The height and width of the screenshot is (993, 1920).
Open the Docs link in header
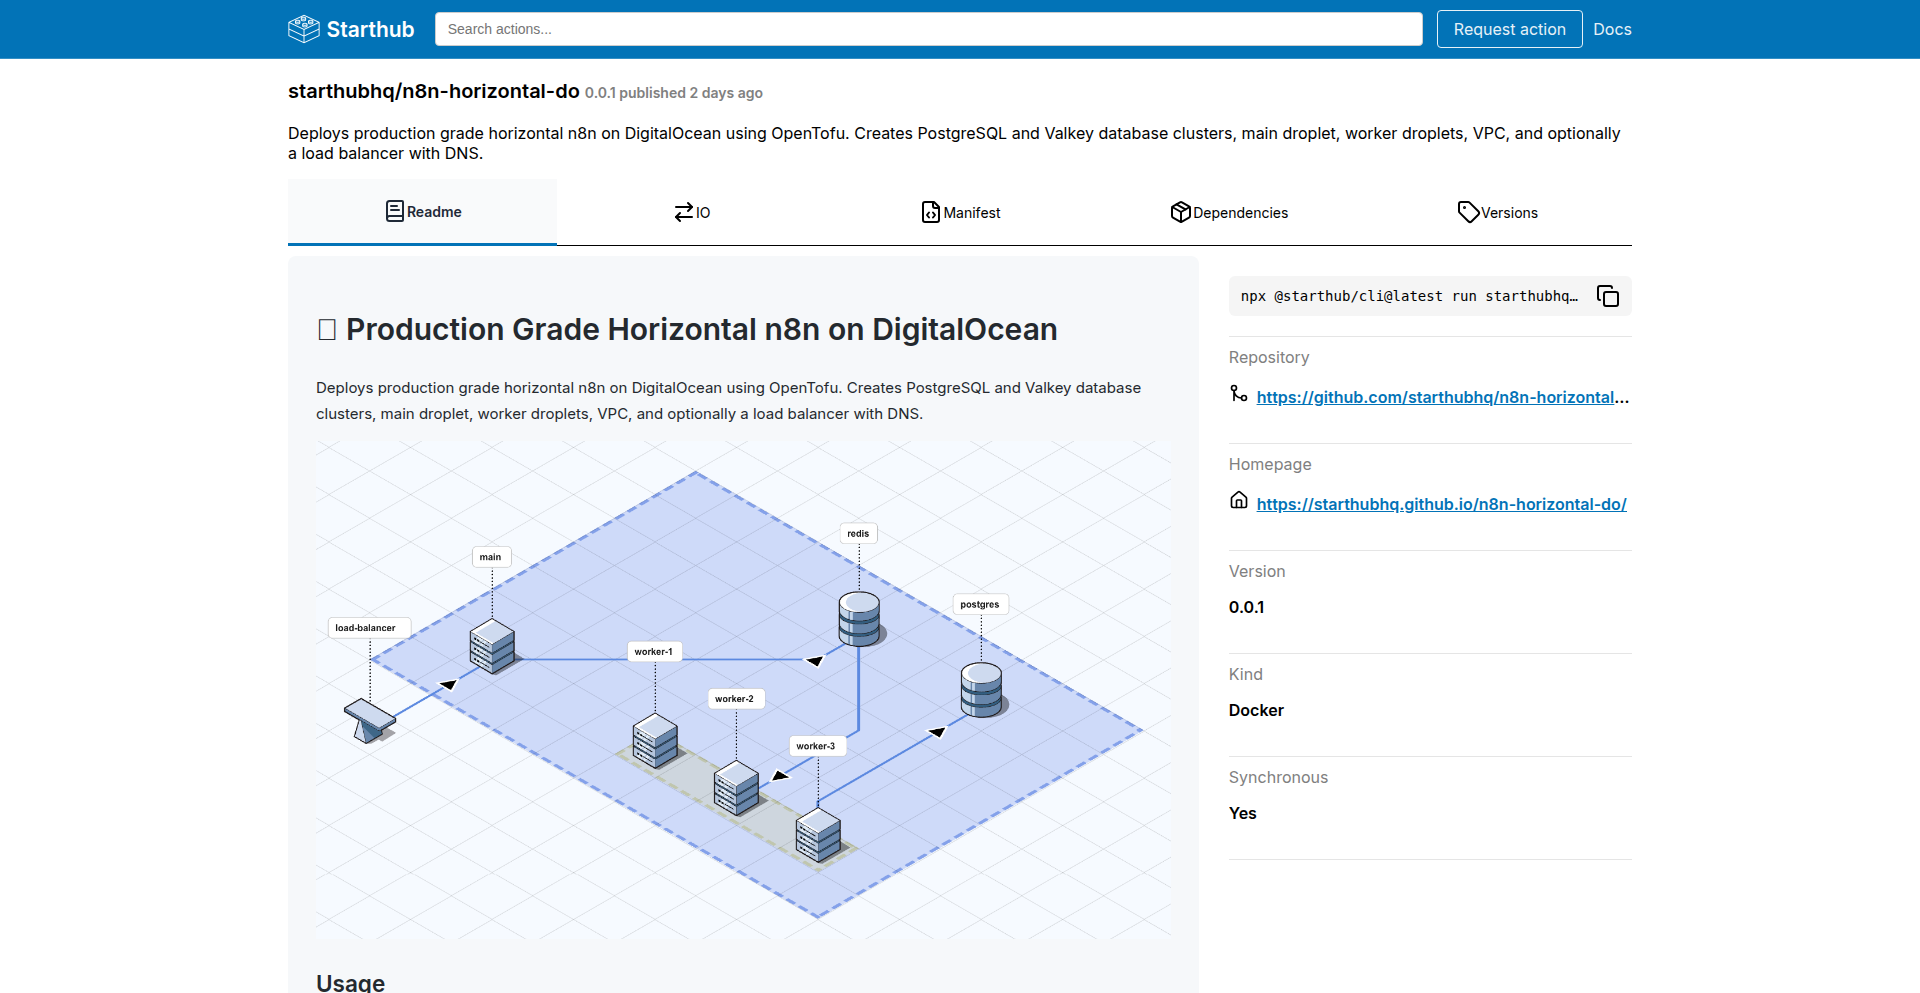(x=1612, y=29)
